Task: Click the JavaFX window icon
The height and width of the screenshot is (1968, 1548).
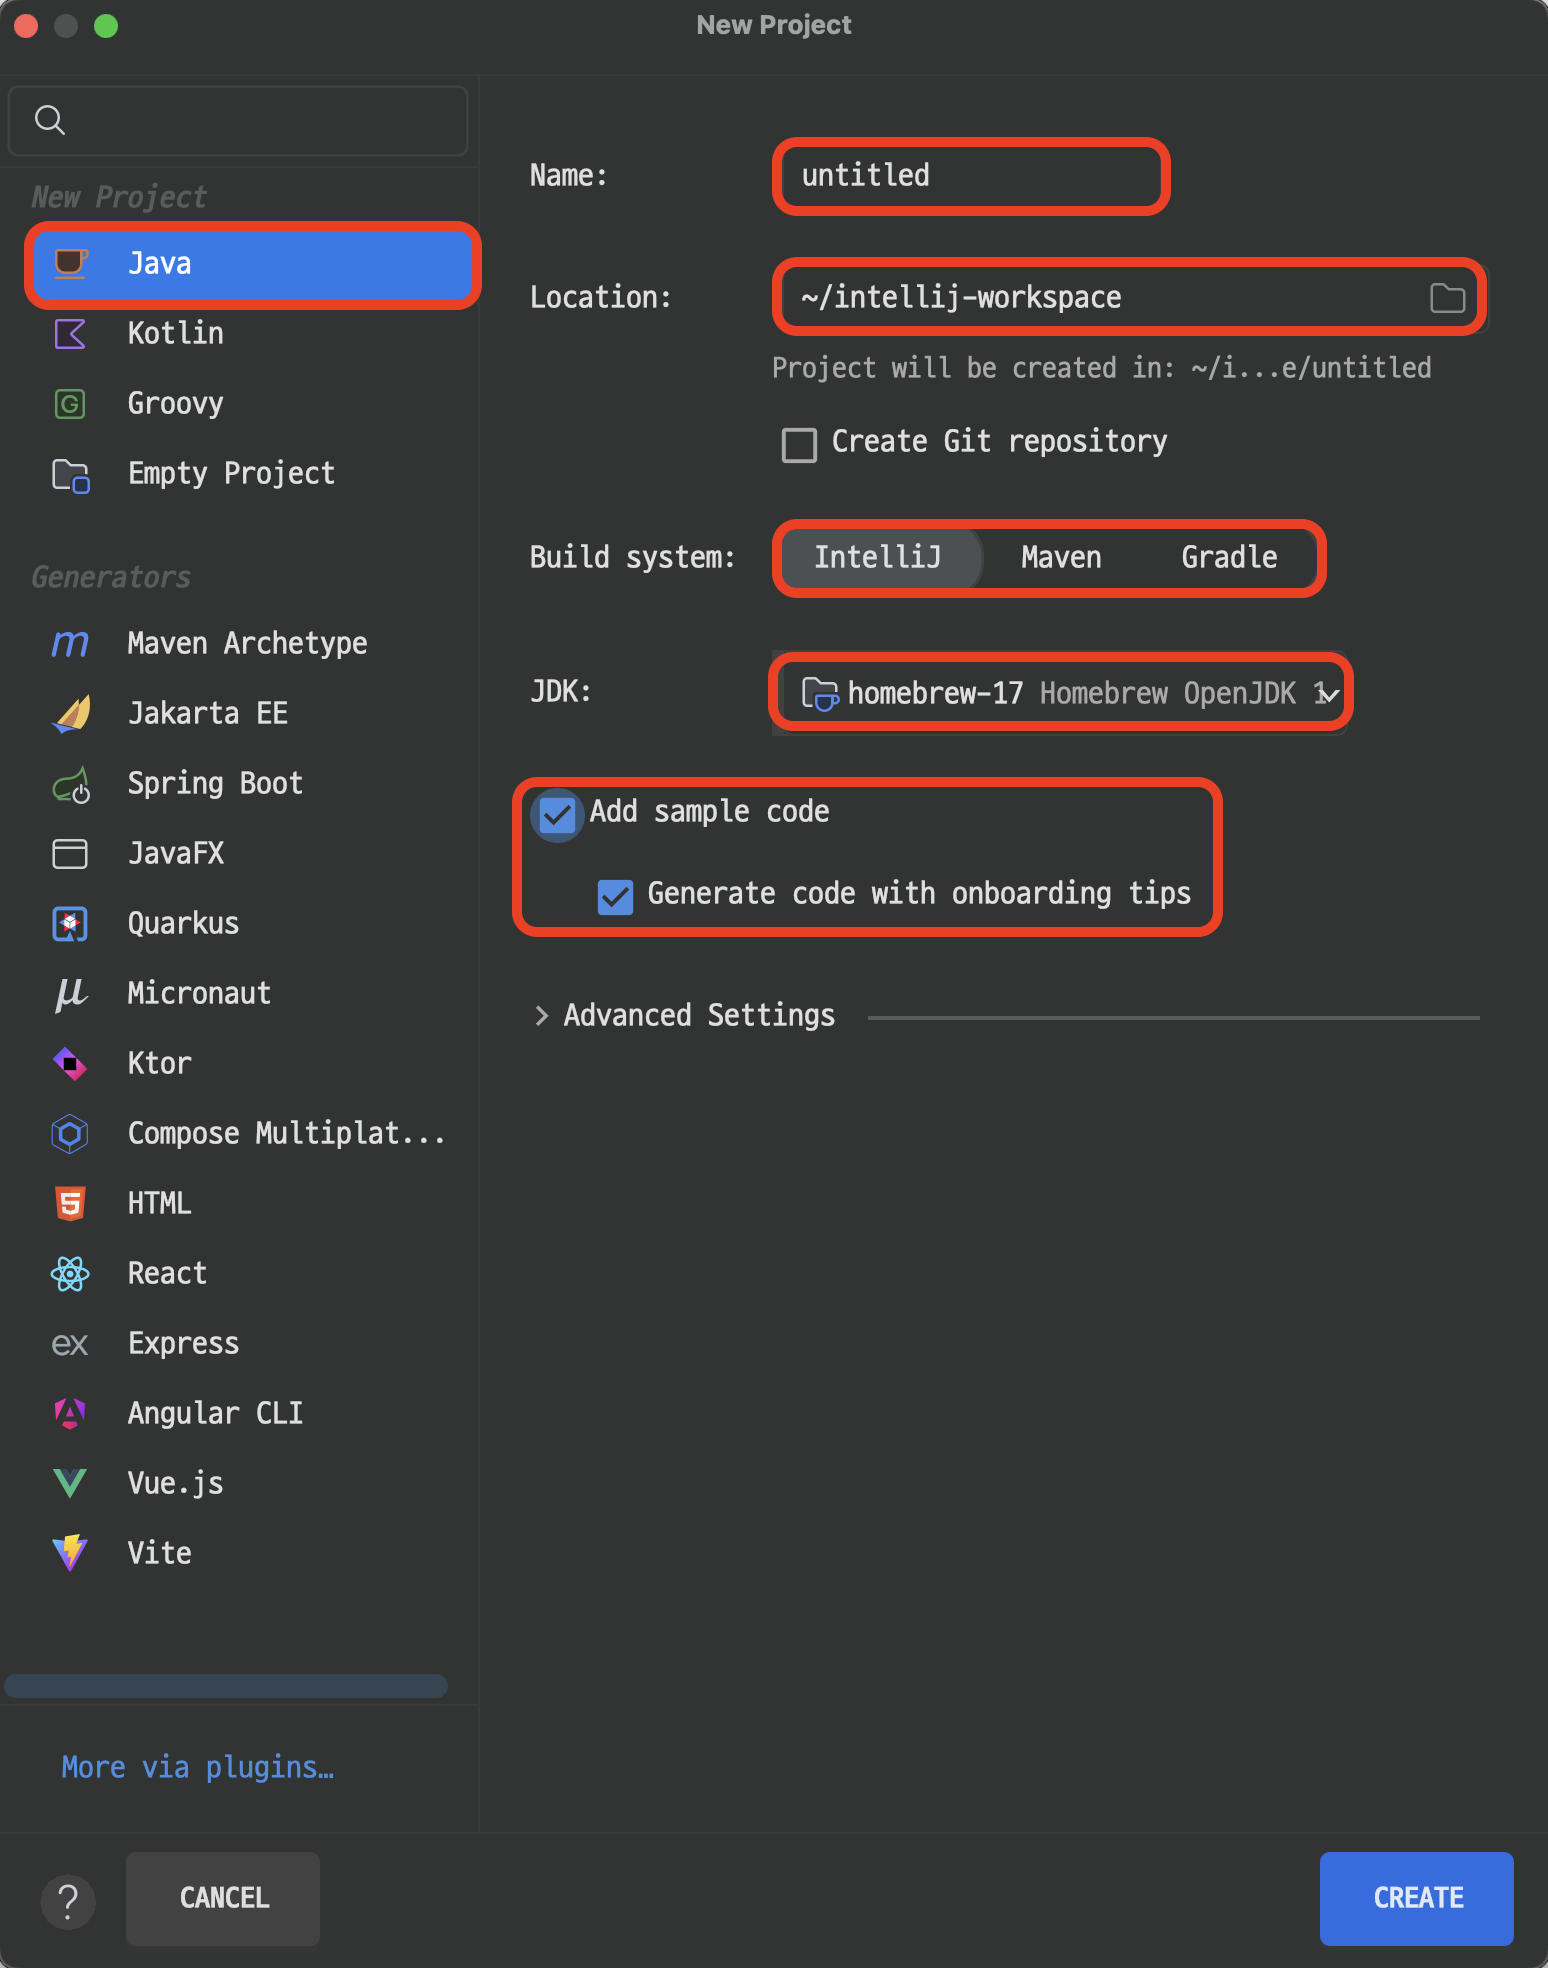Action: (x=70, y=853)
